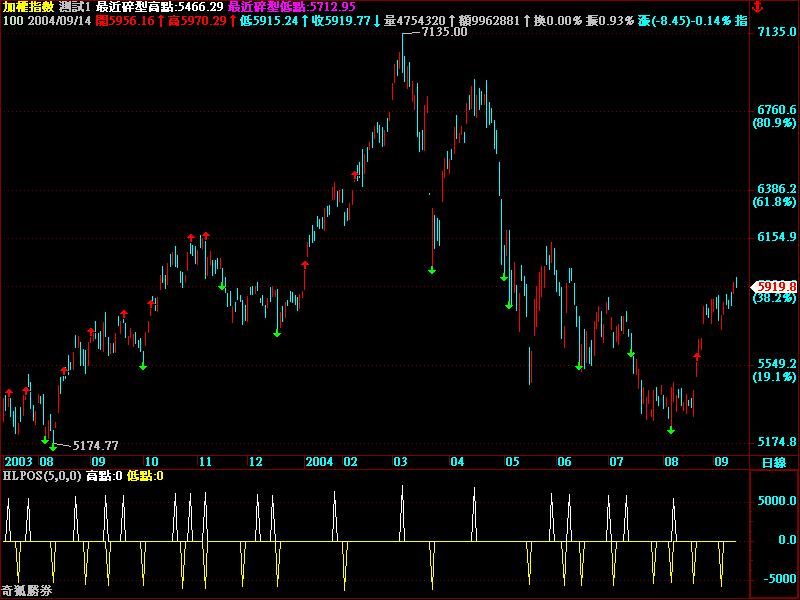The width and height of the screenshot is (800, 600).
Task: Click the 2004 year marker on time axis
Action: point(319,462)
